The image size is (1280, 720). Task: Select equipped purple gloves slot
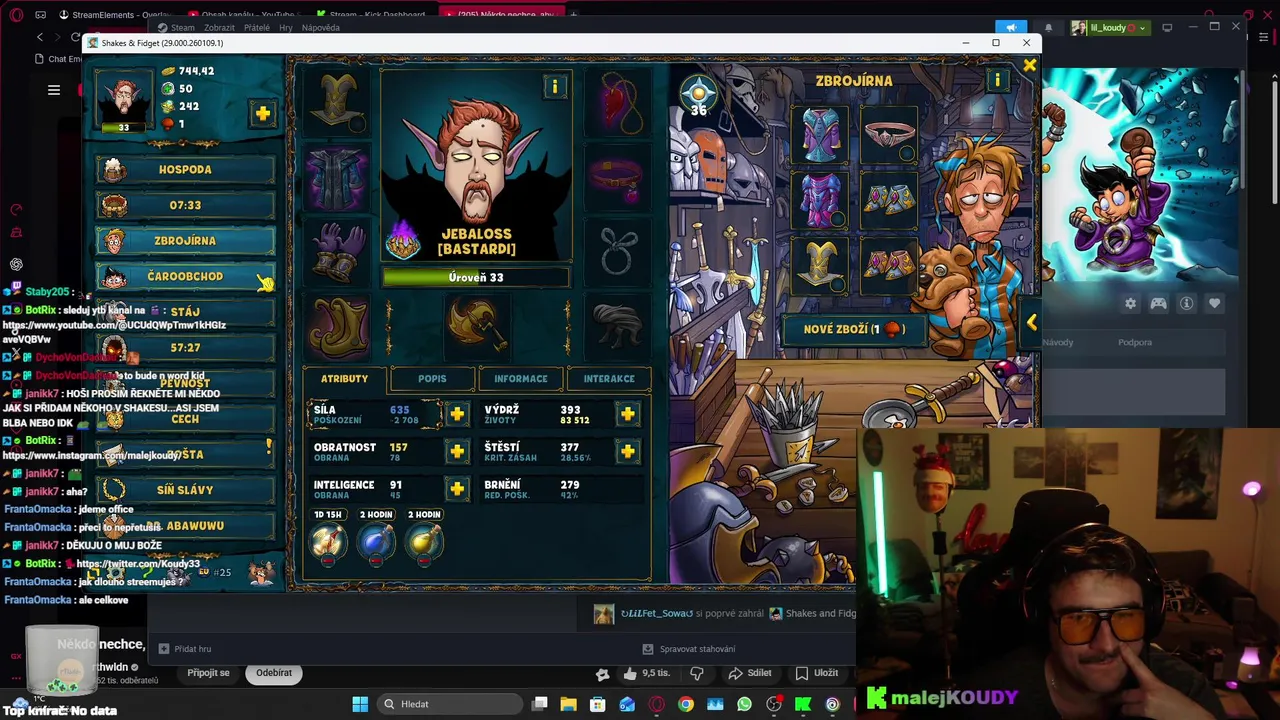338,251
